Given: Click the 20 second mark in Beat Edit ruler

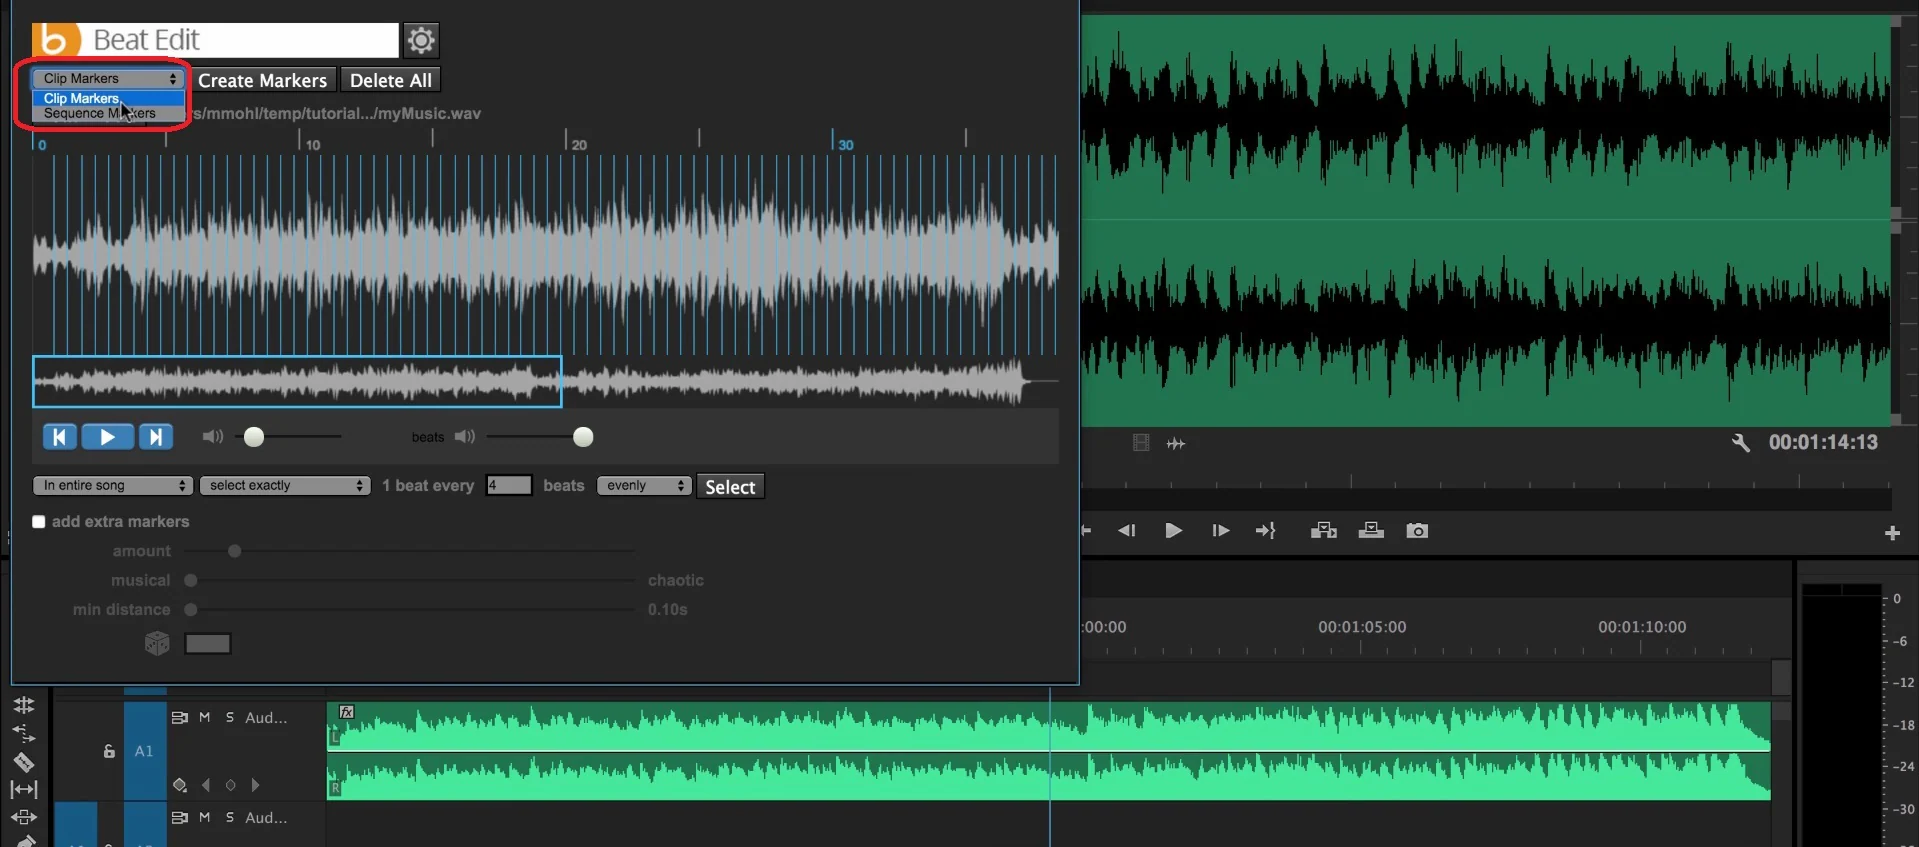Looking at the screenshot, I should click(578, 145).
